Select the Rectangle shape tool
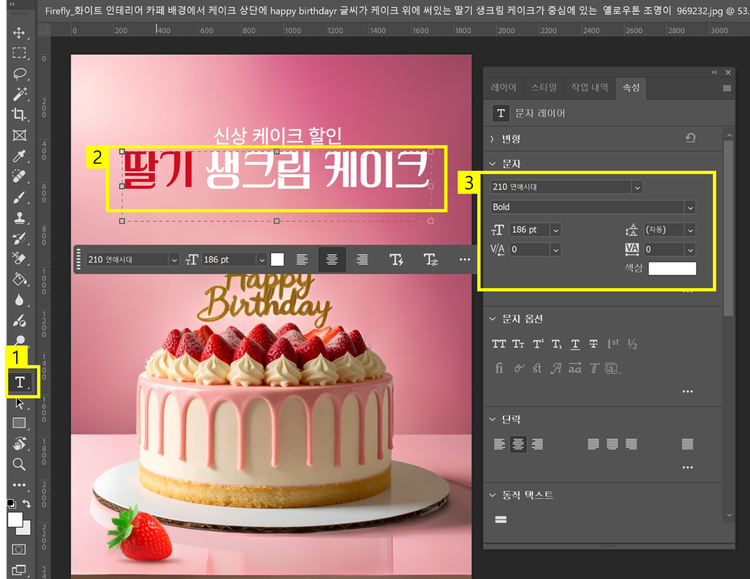The width and height of the screenshot is (750, 579). click(19, 423)
